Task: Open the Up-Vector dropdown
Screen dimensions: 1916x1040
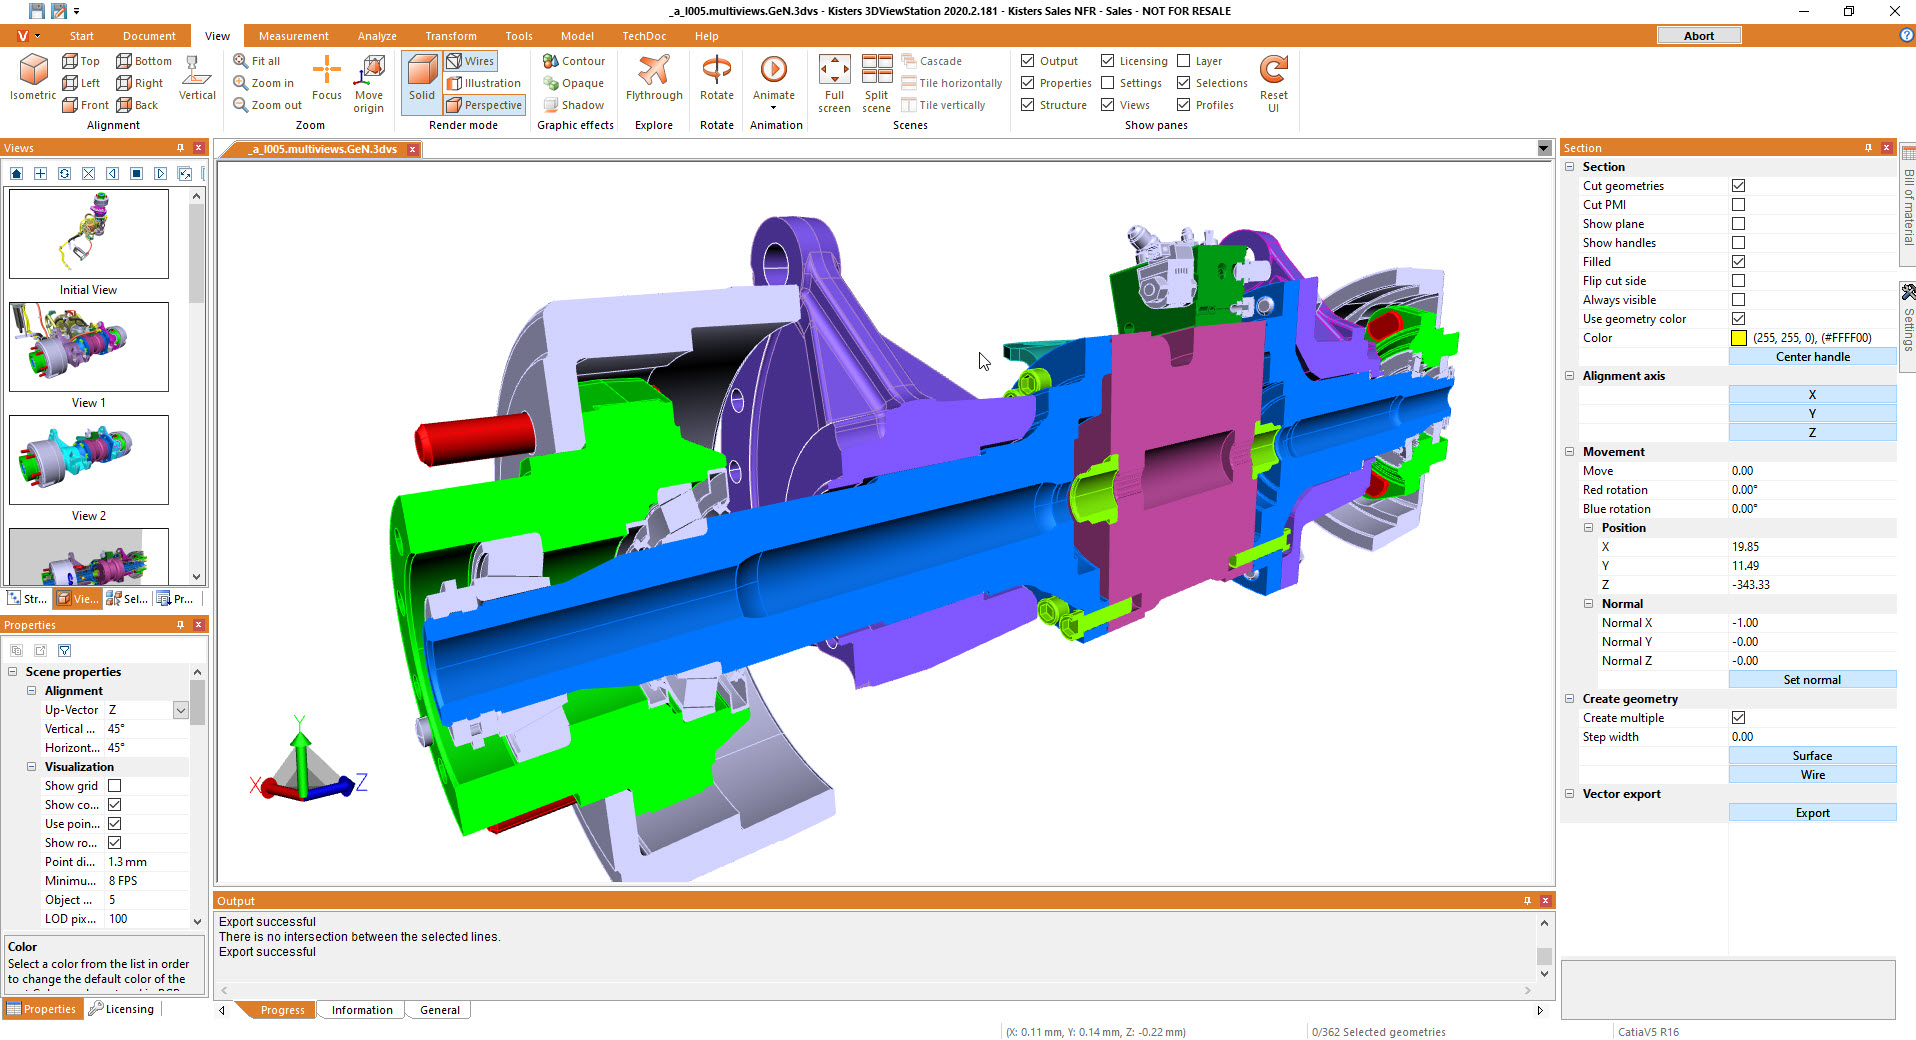Action: (x=181, y=710)
